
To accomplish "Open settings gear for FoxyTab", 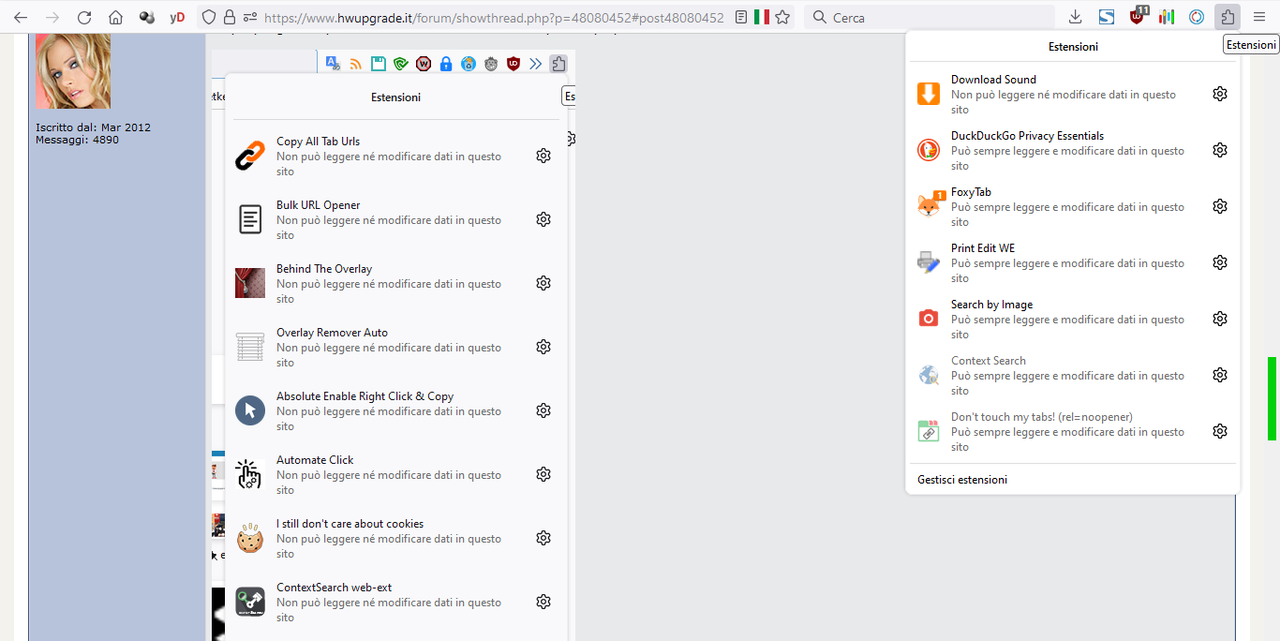I will 1220,206.
